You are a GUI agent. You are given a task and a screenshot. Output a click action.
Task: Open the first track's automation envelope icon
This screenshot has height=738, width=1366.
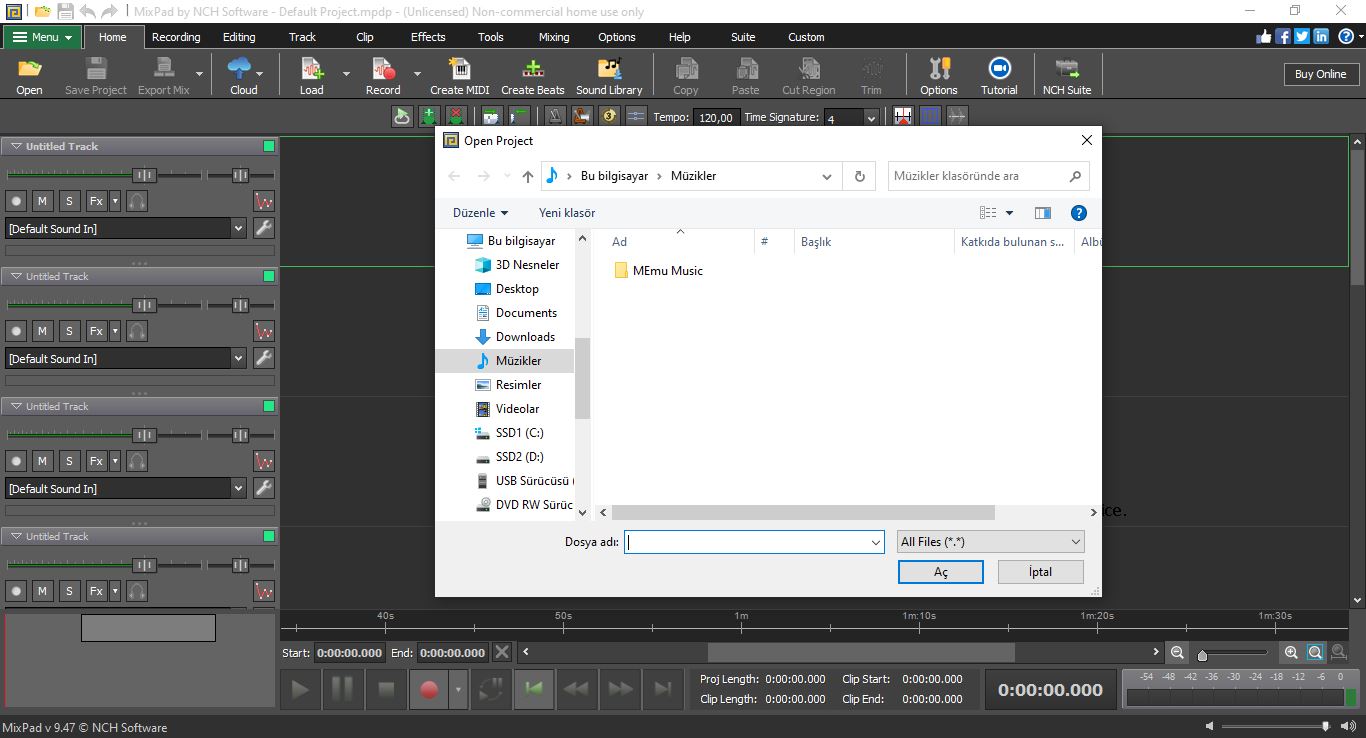click(264, 201)
